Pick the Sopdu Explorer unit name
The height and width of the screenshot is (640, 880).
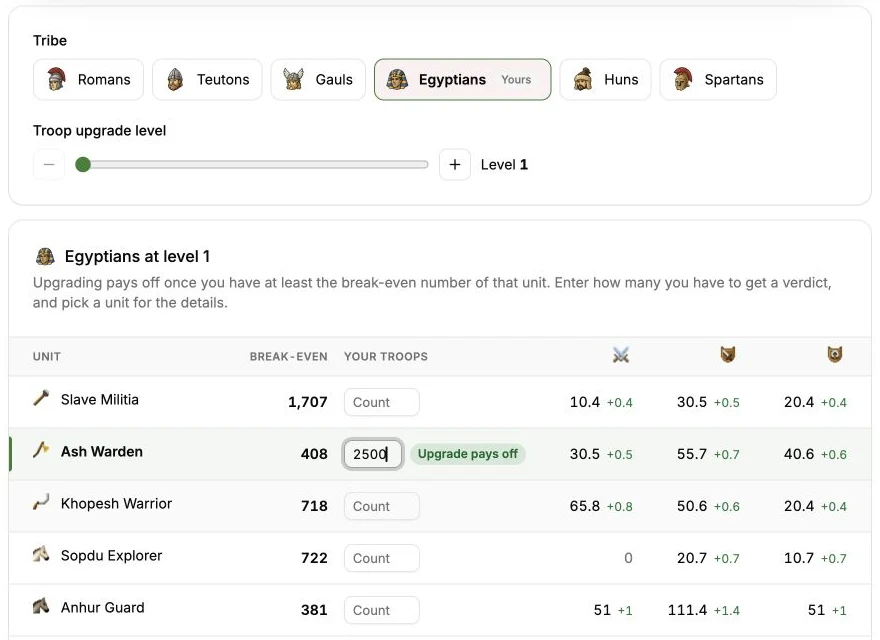click(111, 555)
